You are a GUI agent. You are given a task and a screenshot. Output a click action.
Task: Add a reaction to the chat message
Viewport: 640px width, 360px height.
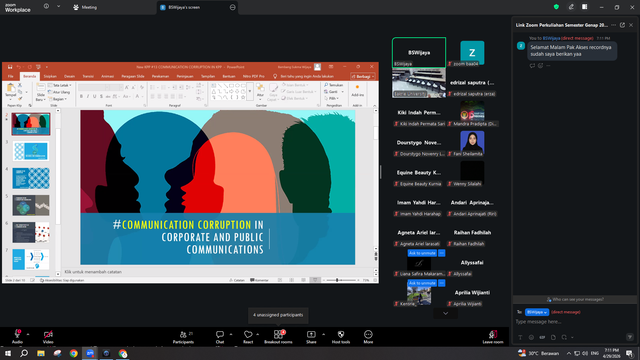pyautogui.click(x=540, y=65)
